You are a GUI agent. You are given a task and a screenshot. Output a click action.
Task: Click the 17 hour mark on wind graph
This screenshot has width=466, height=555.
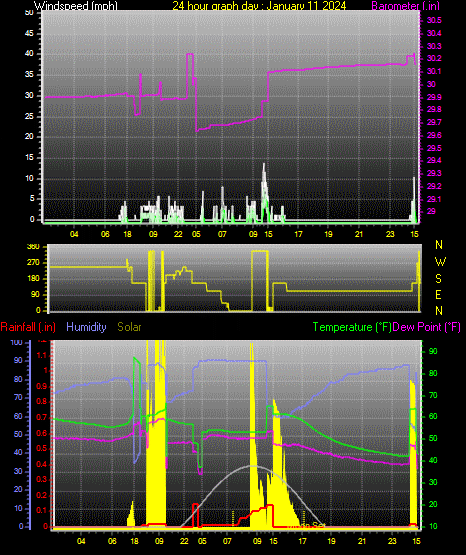pyautogui.click(x=299, y=234)
